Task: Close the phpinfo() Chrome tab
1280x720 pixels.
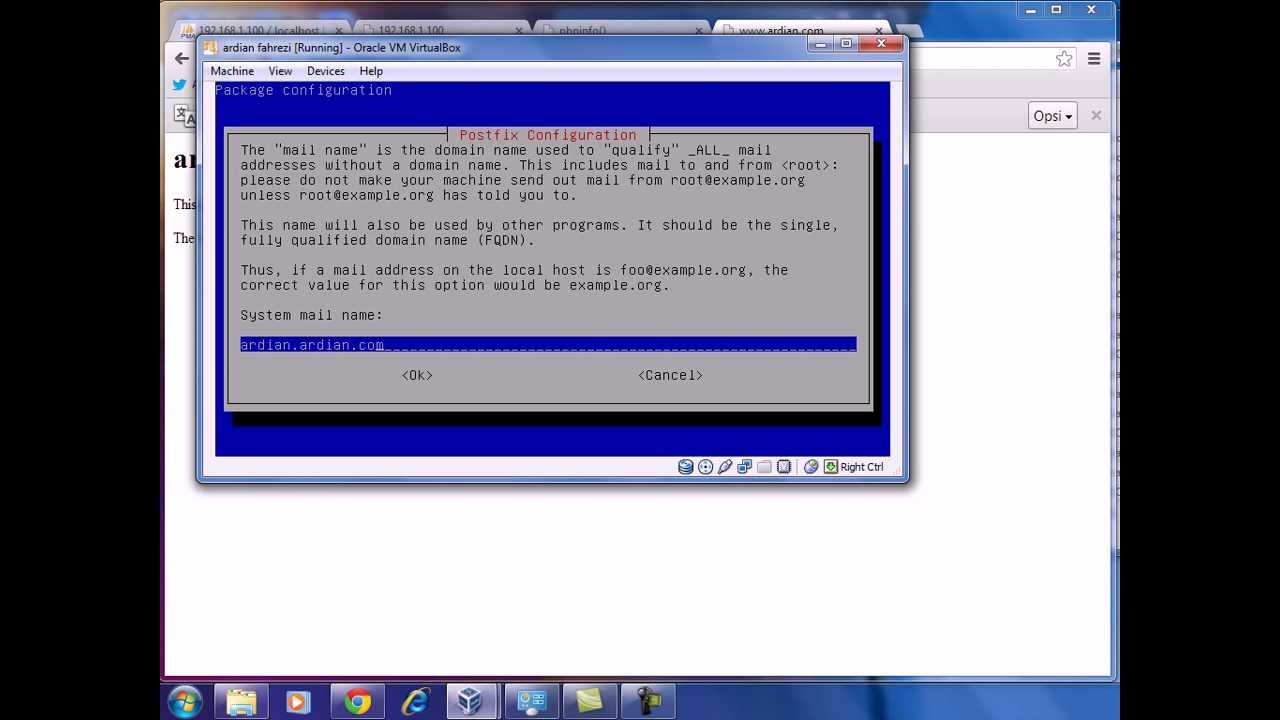Action: [698, 31]
